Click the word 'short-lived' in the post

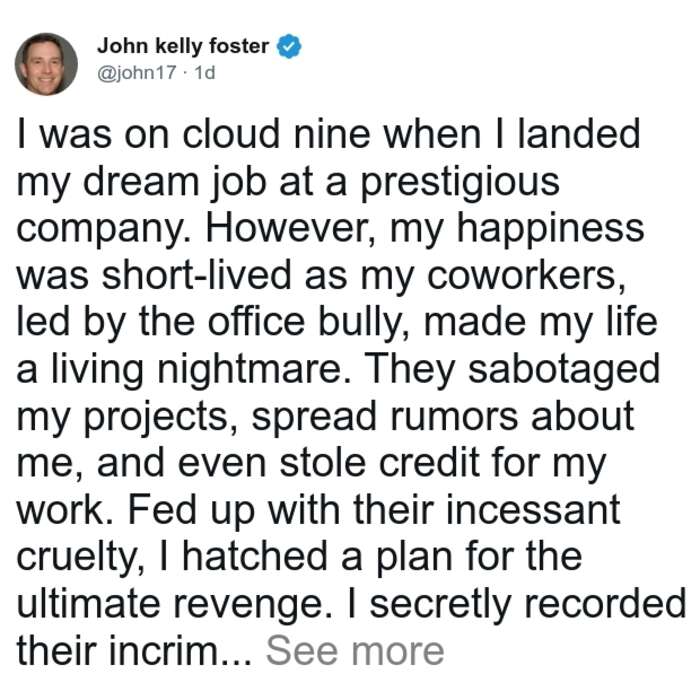(x=196, y=275)
